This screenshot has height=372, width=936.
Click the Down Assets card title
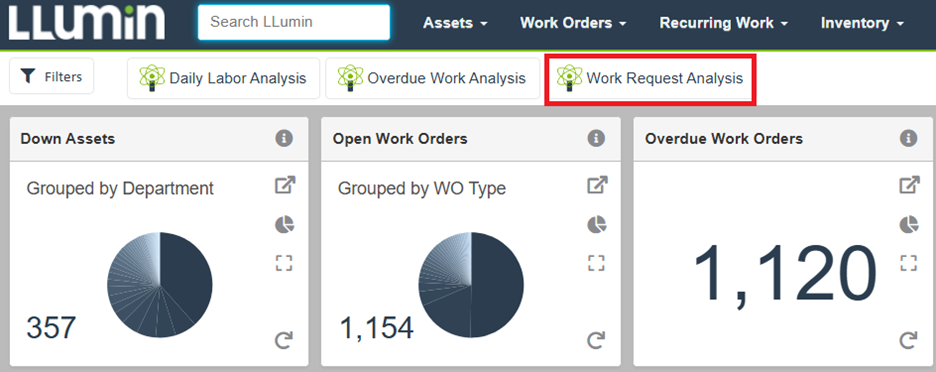click(x=67, y=139)
